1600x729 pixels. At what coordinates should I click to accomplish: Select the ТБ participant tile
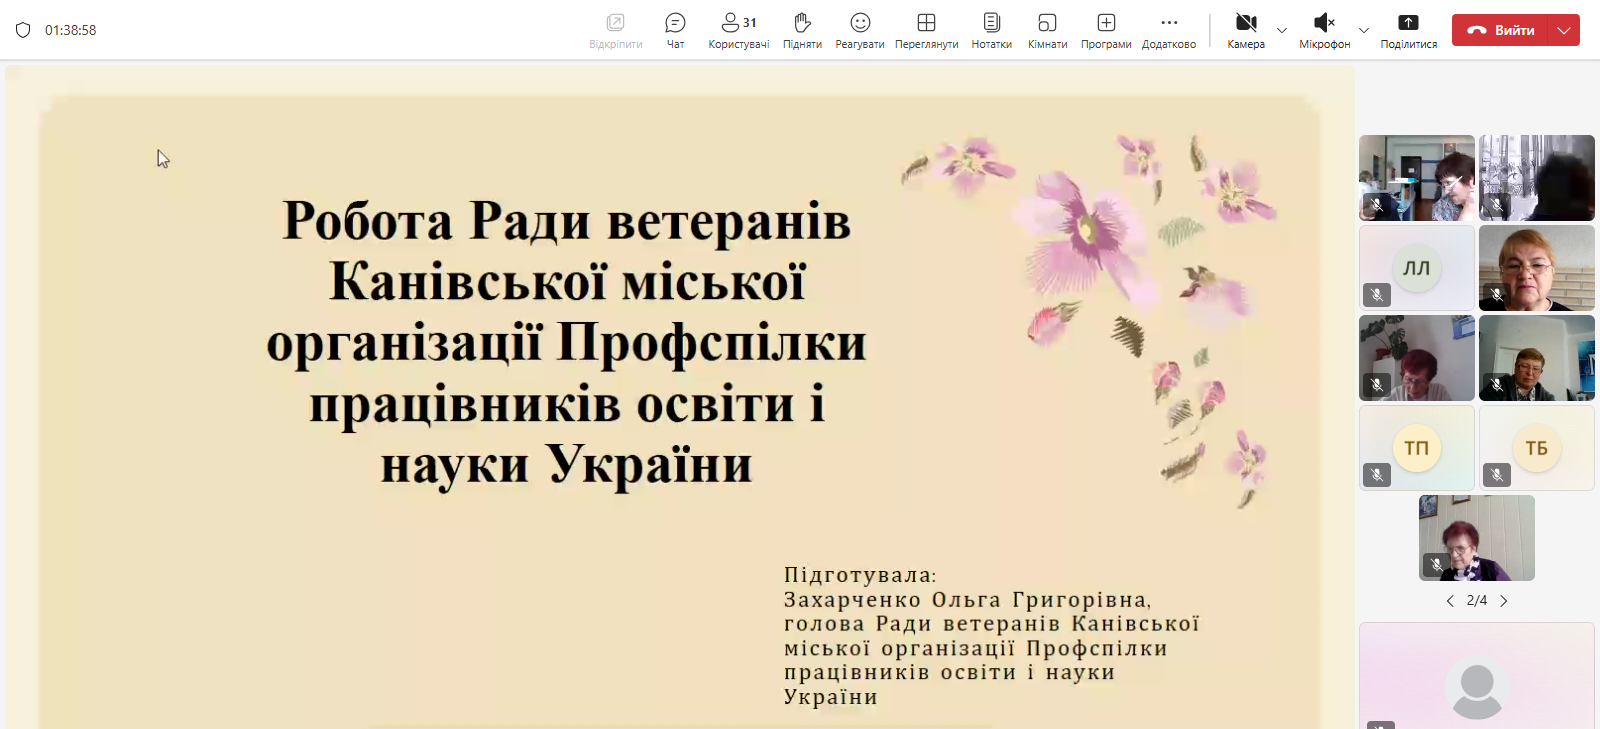pyautogui.click(x=1536, y=448)
